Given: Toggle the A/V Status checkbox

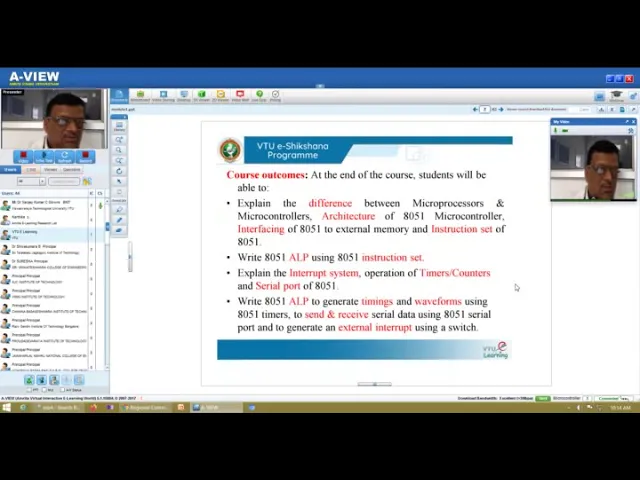Looking at the screenshot, I should pyautogui.click(x=62, y=390).
